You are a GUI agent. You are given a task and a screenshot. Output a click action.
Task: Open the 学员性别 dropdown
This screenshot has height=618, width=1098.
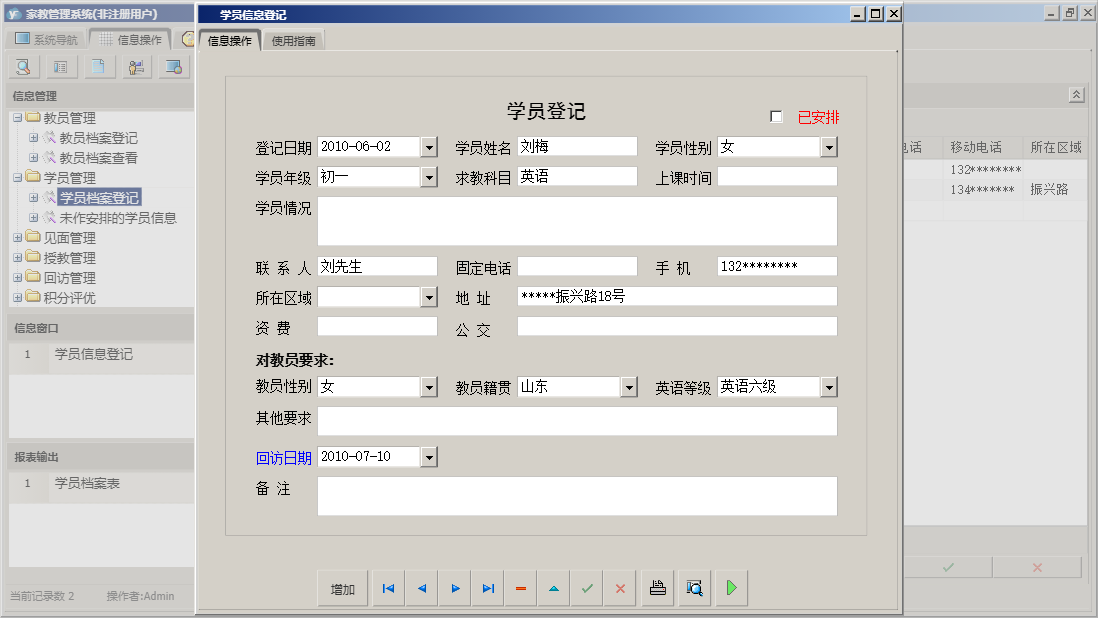click(830, 146)
